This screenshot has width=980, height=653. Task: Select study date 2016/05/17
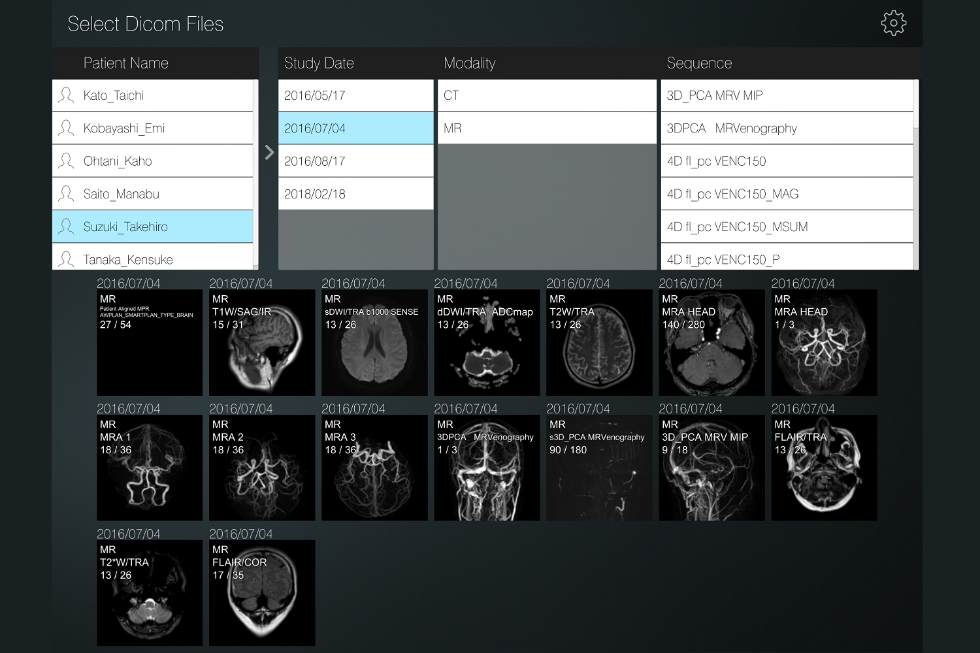point(355,96)
